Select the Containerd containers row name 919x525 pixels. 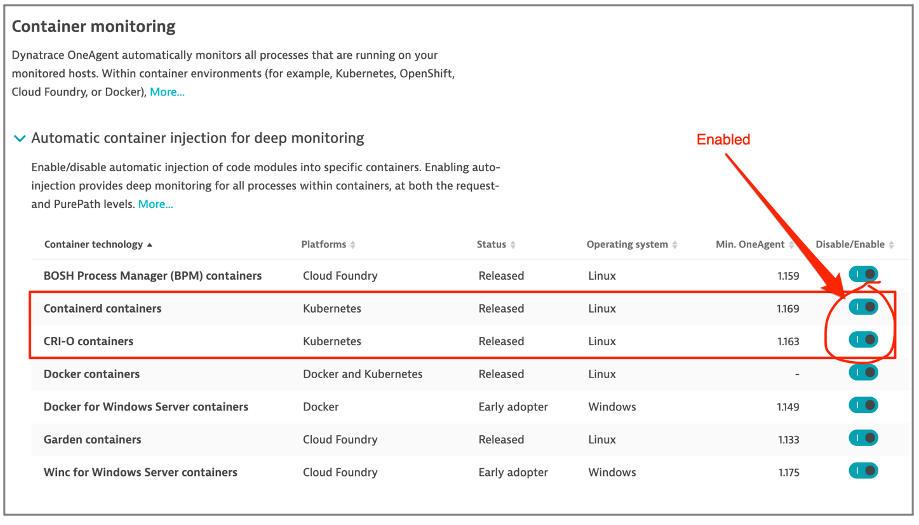pos(102,308)
